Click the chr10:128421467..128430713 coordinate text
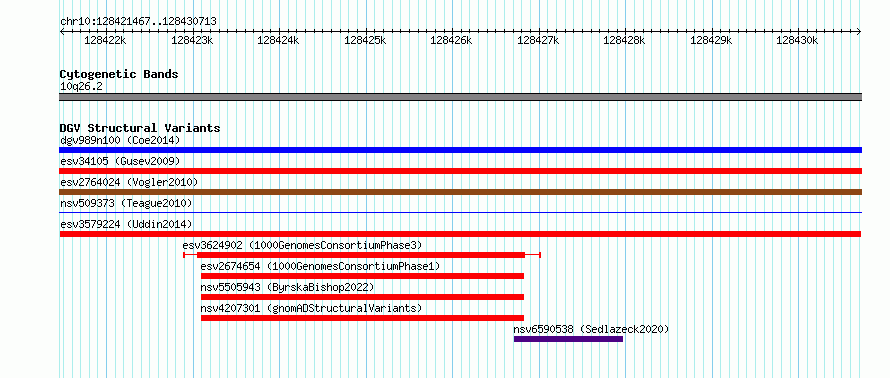Screen dimensions: 890x378 [x=138, y=21]
